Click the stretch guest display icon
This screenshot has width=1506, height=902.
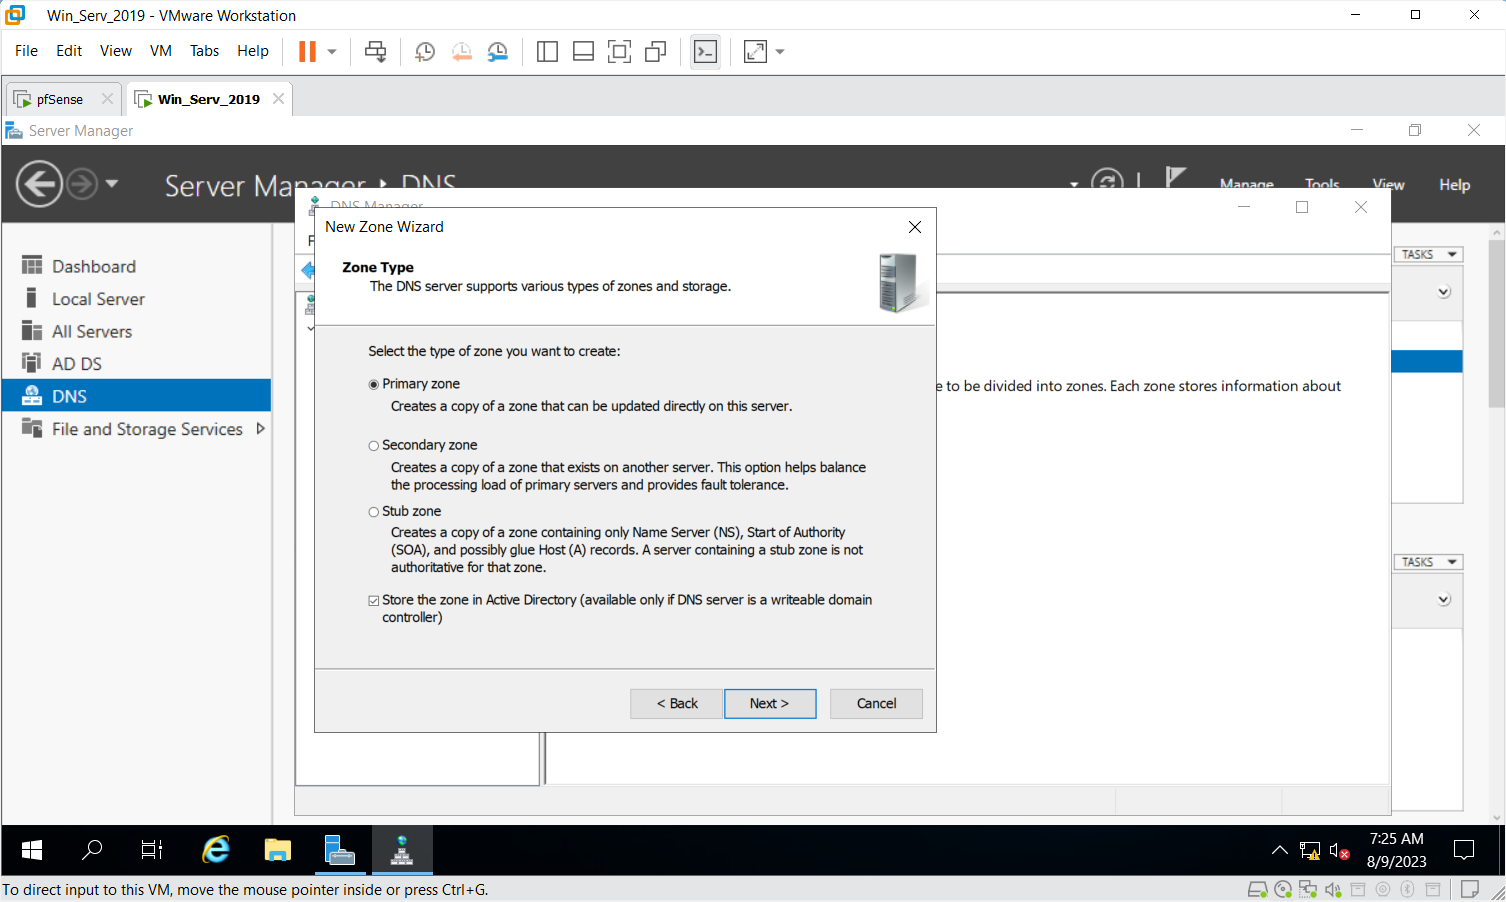[x=755, y=52]
